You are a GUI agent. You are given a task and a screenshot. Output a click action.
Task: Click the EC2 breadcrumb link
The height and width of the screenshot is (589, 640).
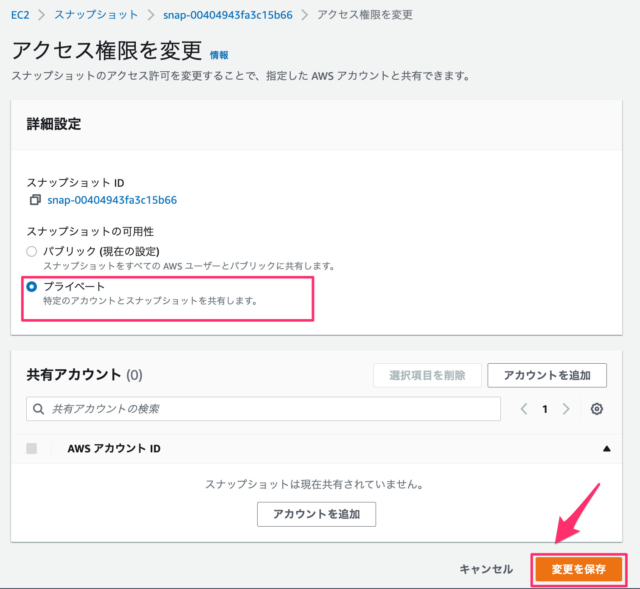20,15
